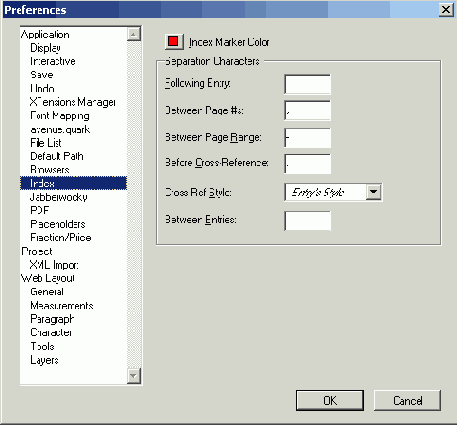Open Measurements under Web Layout
This screenshot has width=457, height=425.
coord(62,305)
